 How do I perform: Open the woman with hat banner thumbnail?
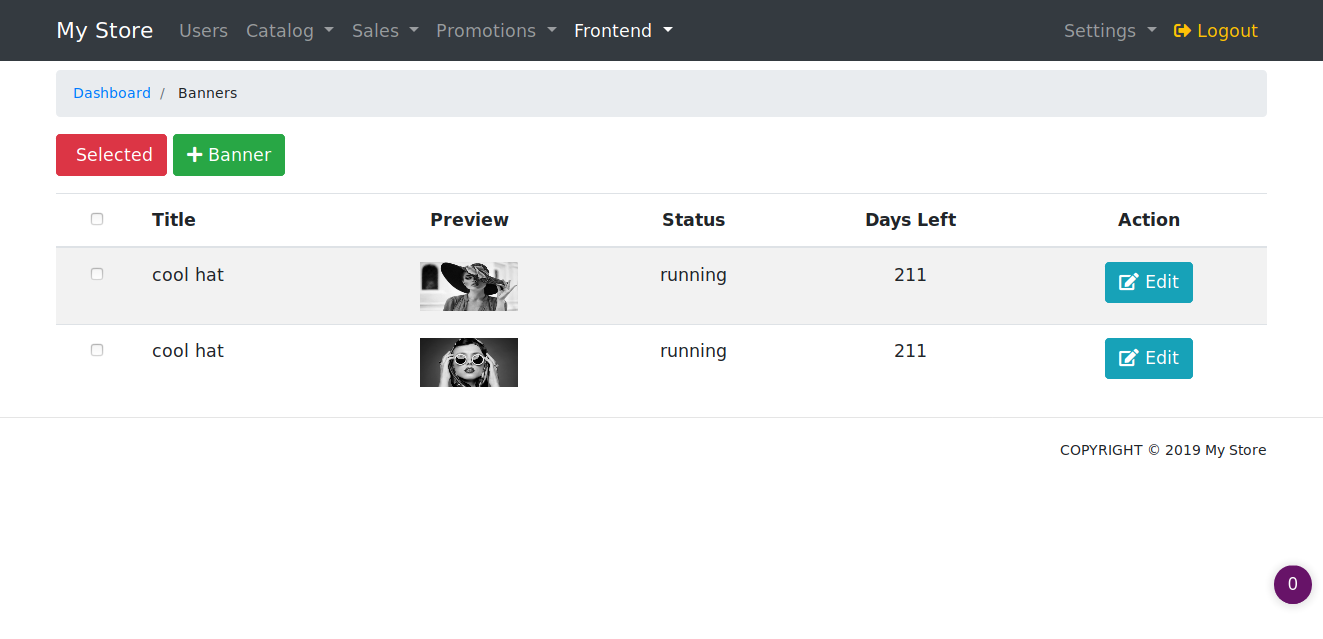point(469,287)
